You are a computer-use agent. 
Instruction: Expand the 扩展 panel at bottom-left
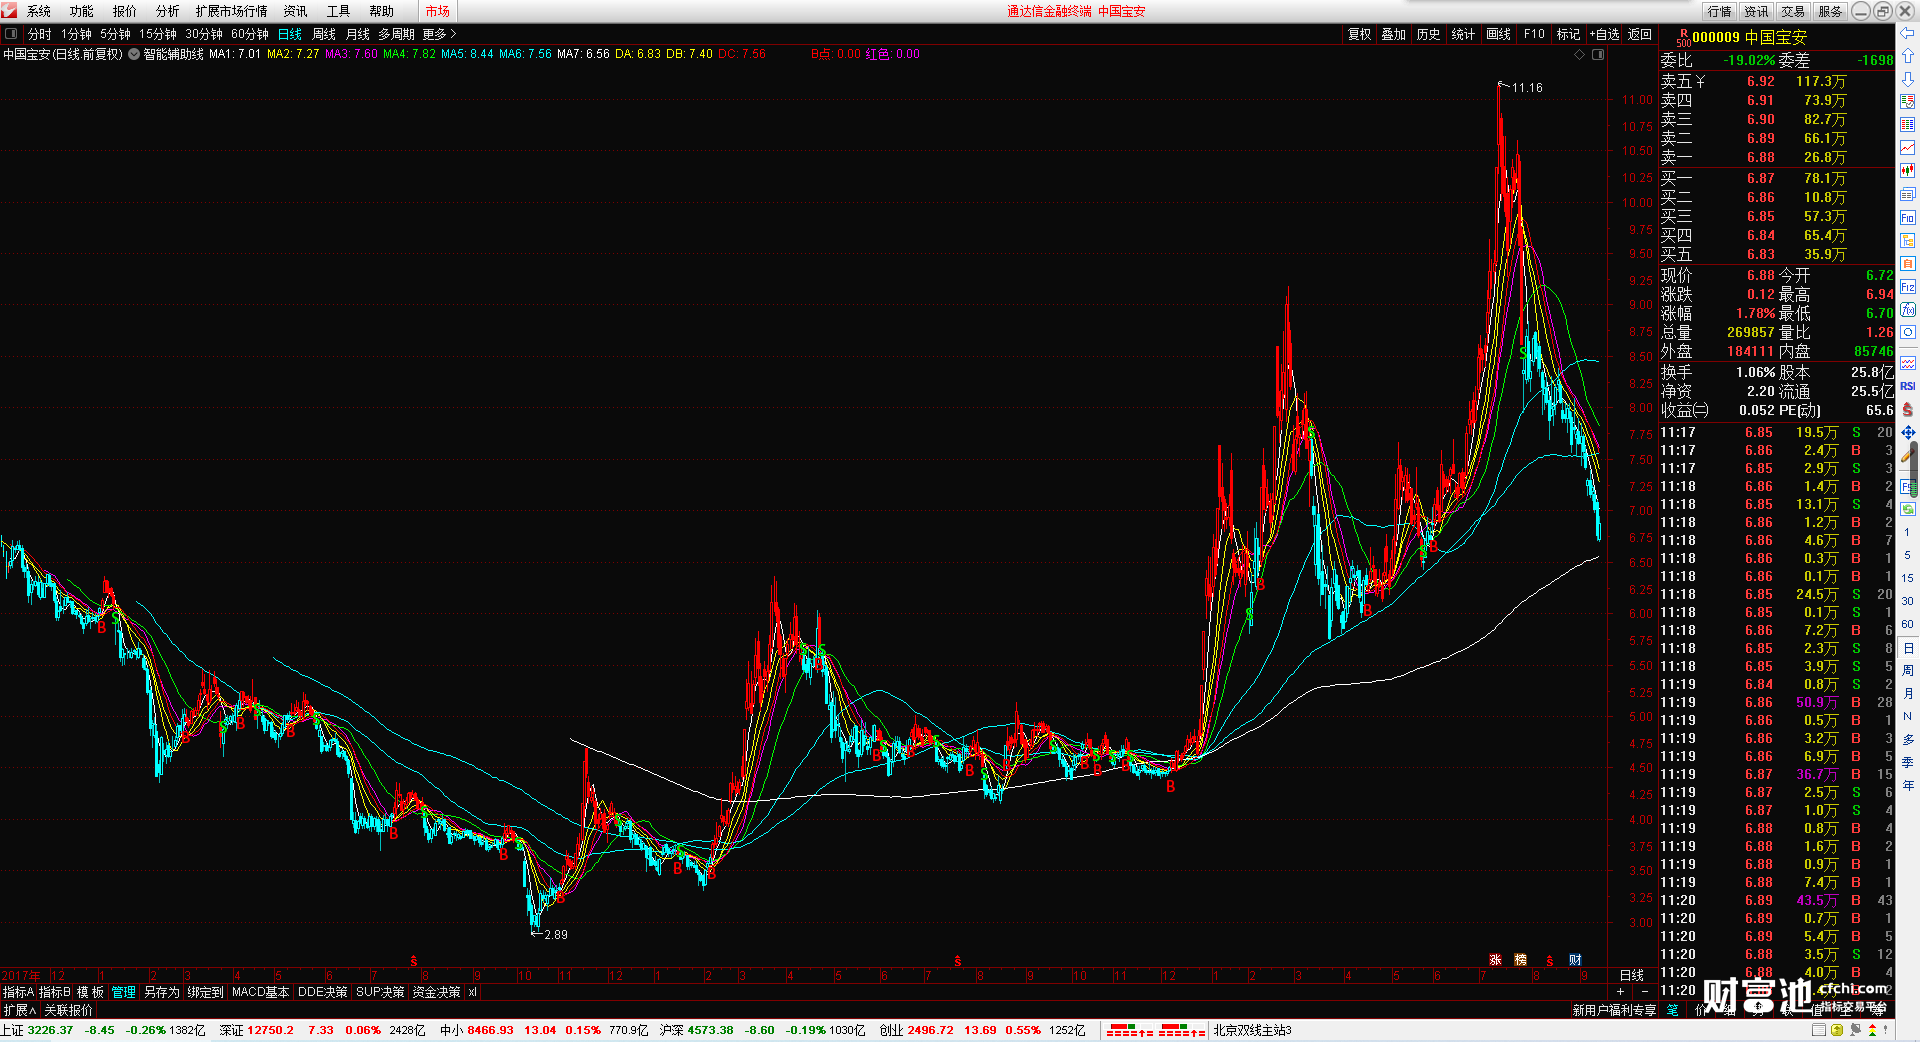(20, 1010)
